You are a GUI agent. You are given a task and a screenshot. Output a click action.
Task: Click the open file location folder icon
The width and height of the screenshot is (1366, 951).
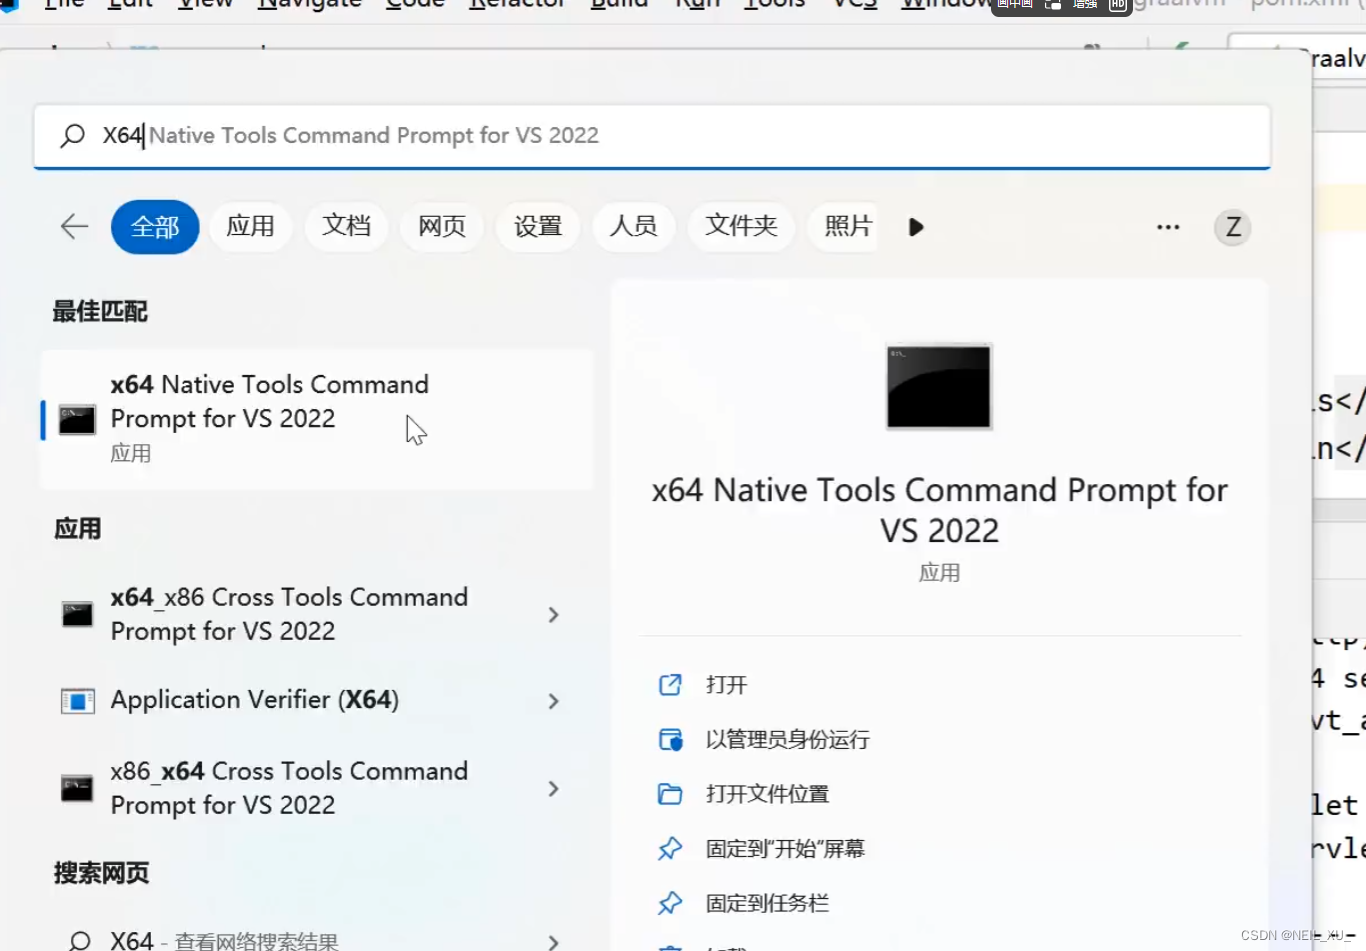click(x=670, y=794)
